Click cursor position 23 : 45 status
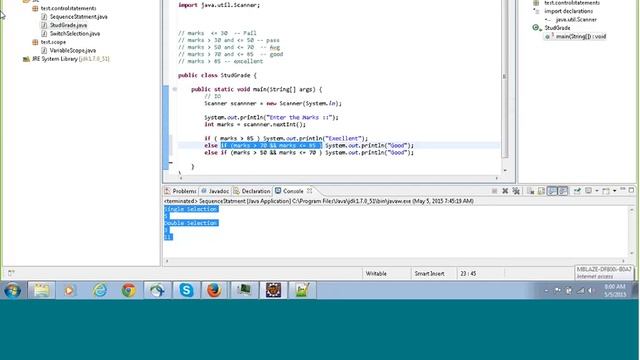 pos(468,273)
